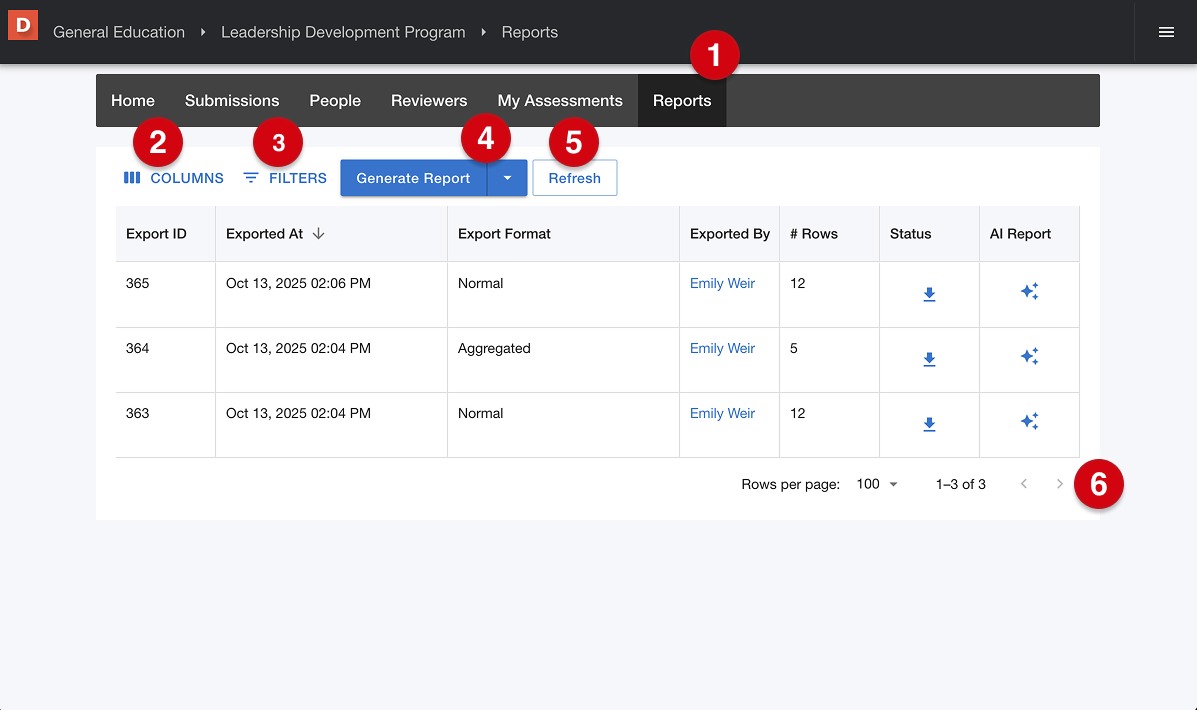1197x710 pixels.
Task: Click the Export Format column header
Action: [x=563, y=234]
